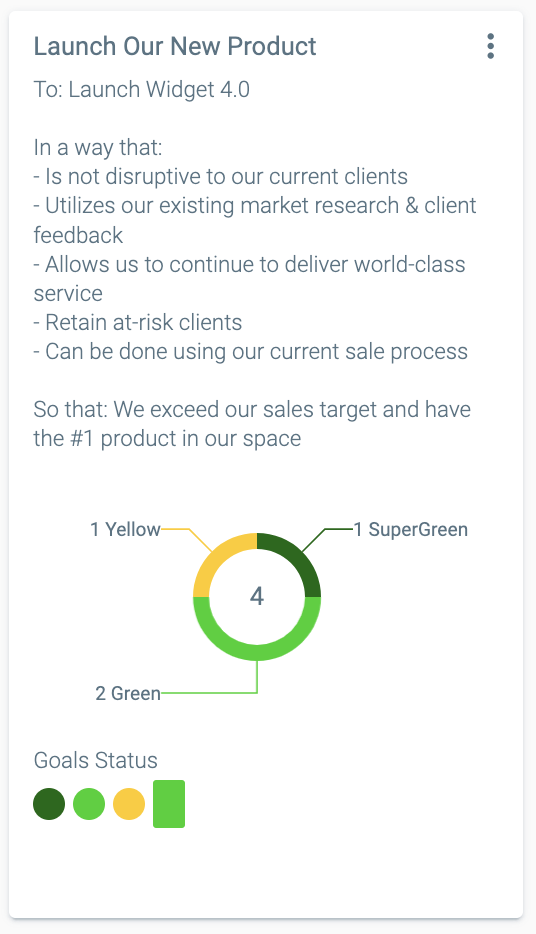Click the '2 Green' chart label
Screen dimensions: 536x934
(128, 693)
